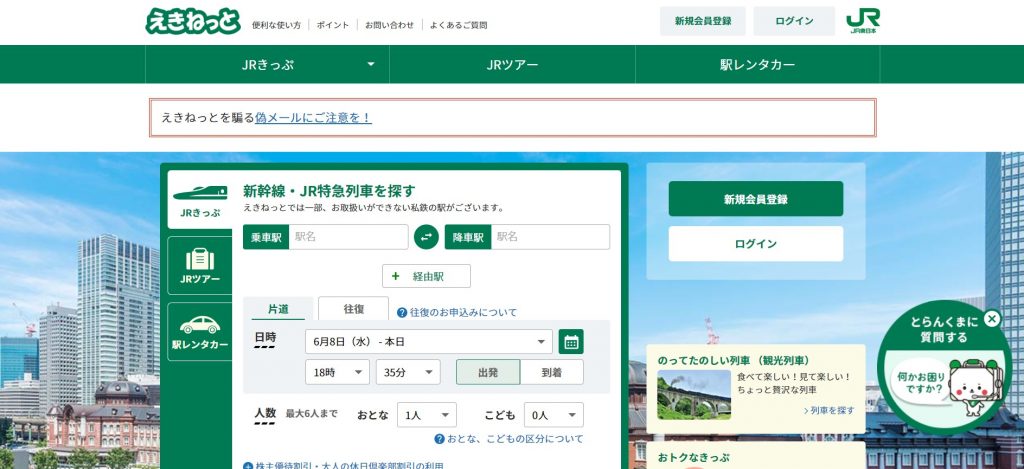Screen dimensions: 1024x469
Task: Click the 乗車駅 station input field
Action: (x=347, y=237)
